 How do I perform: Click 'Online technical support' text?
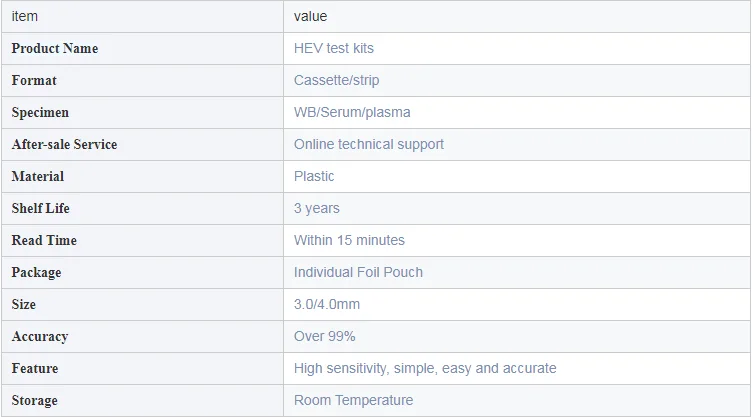369,144
